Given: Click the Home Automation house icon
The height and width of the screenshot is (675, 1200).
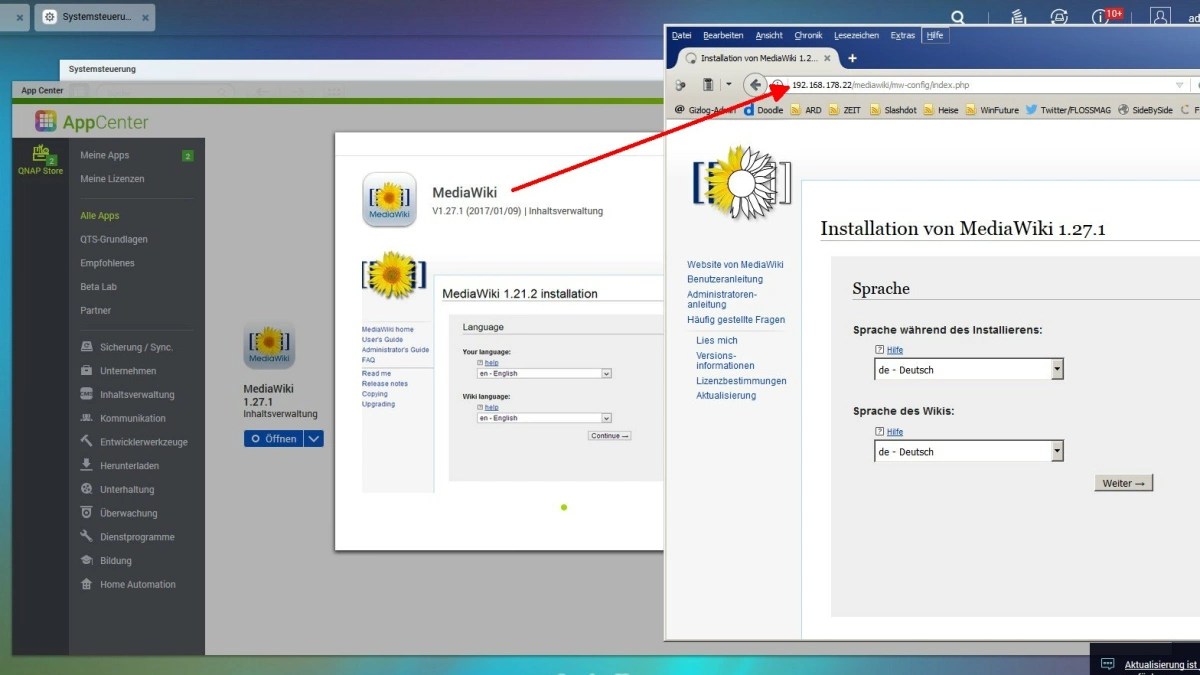Looking at the screenshot, I should click(87, 584).
